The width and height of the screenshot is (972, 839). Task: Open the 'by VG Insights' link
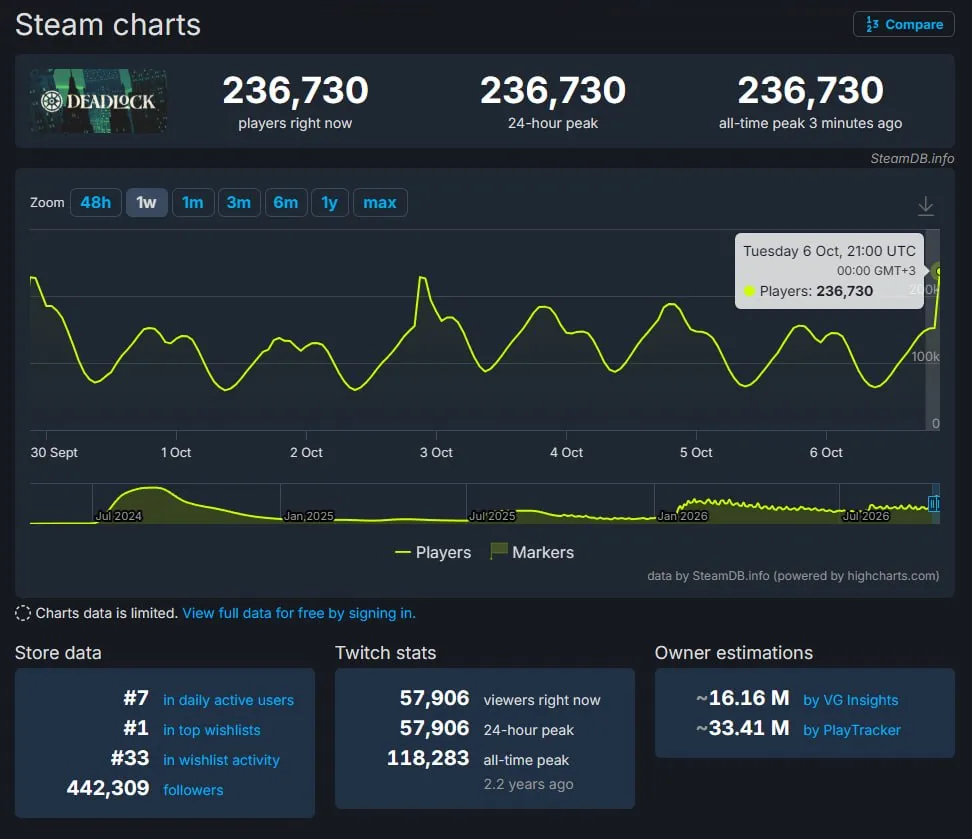point(850,700)
